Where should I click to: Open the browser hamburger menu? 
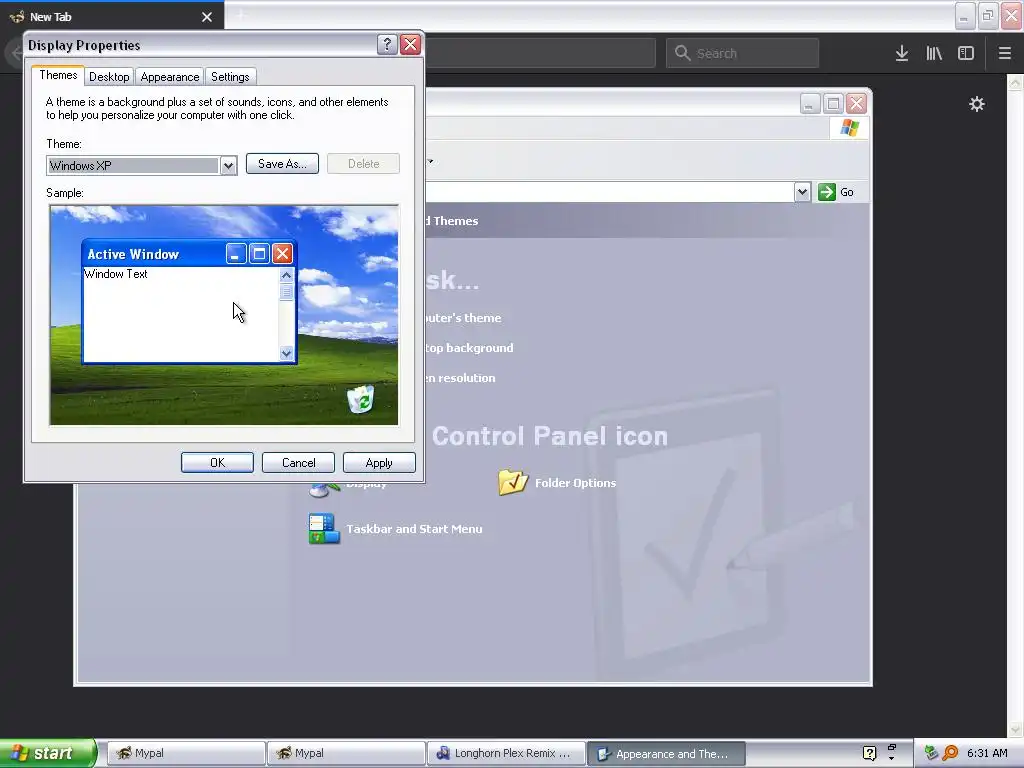[1004, 54]
